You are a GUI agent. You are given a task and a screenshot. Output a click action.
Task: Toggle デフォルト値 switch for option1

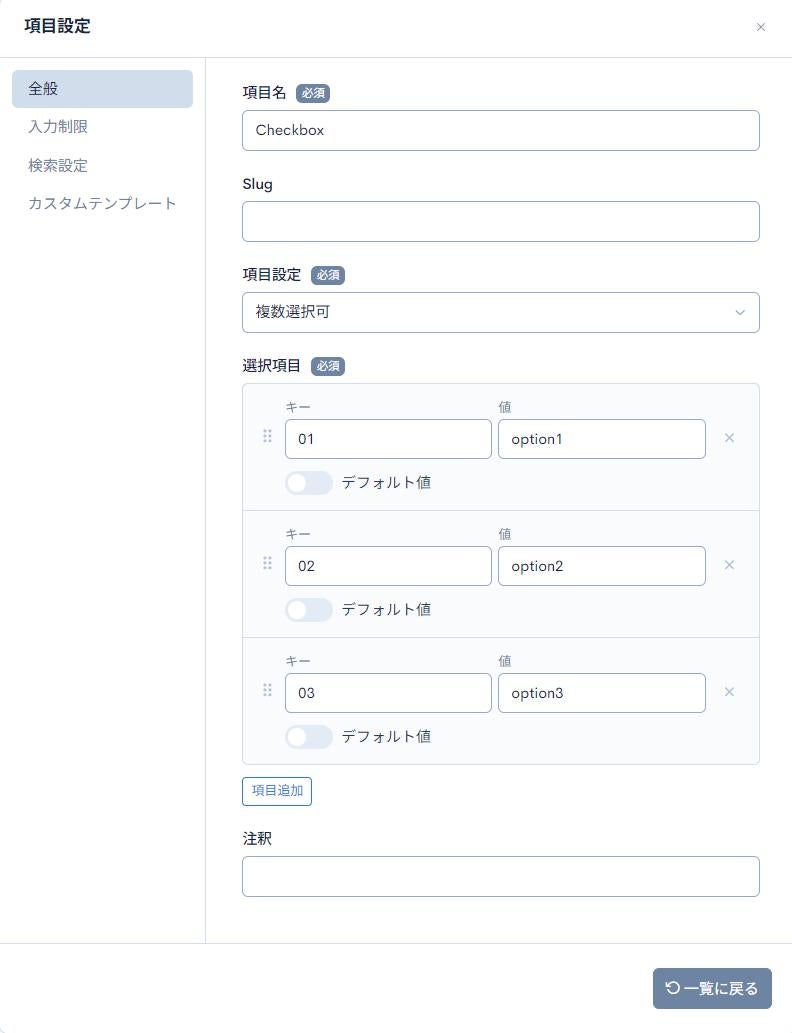click(309, 483)
